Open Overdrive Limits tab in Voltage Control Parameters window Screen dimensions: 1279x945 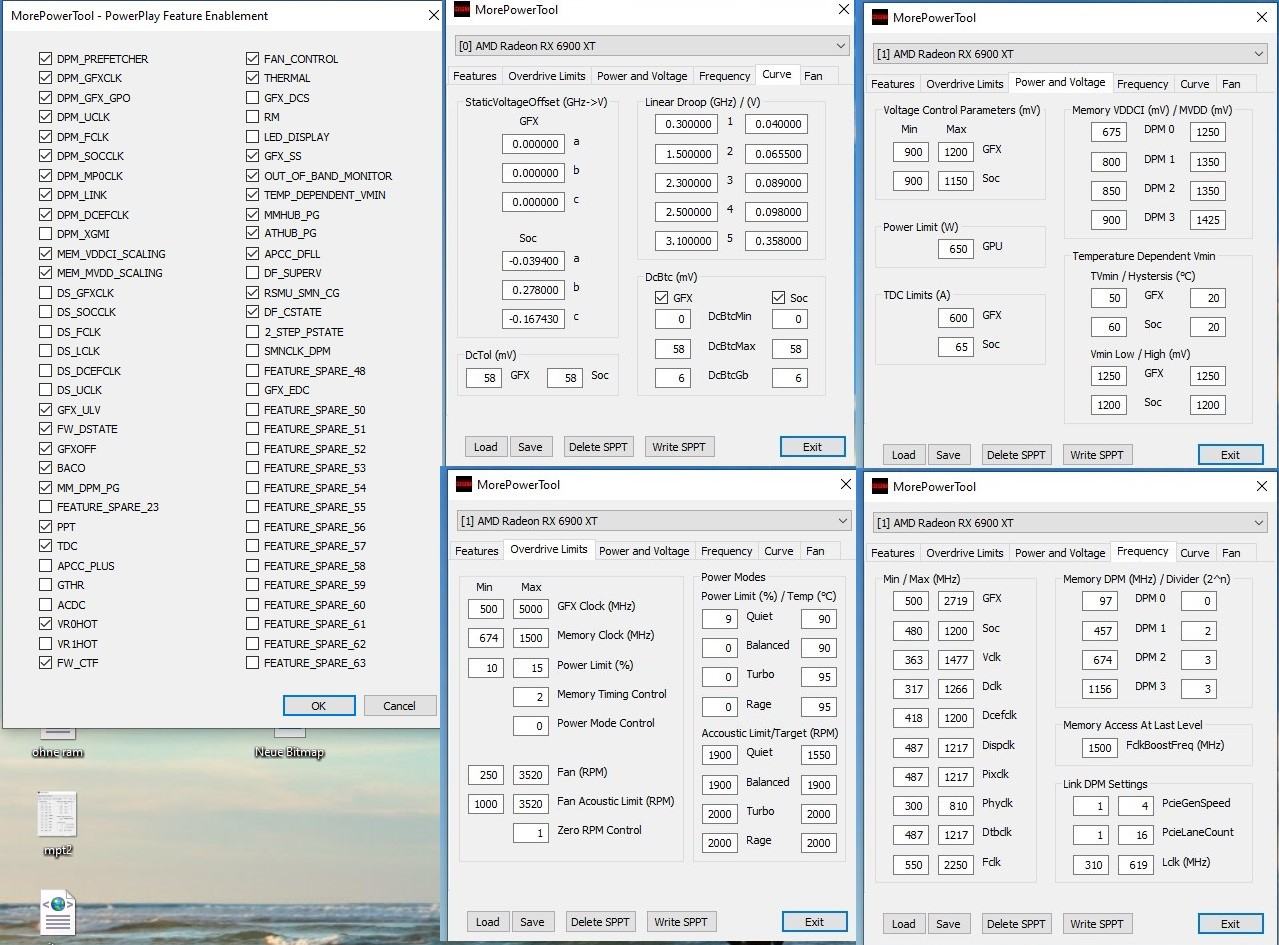965,84
